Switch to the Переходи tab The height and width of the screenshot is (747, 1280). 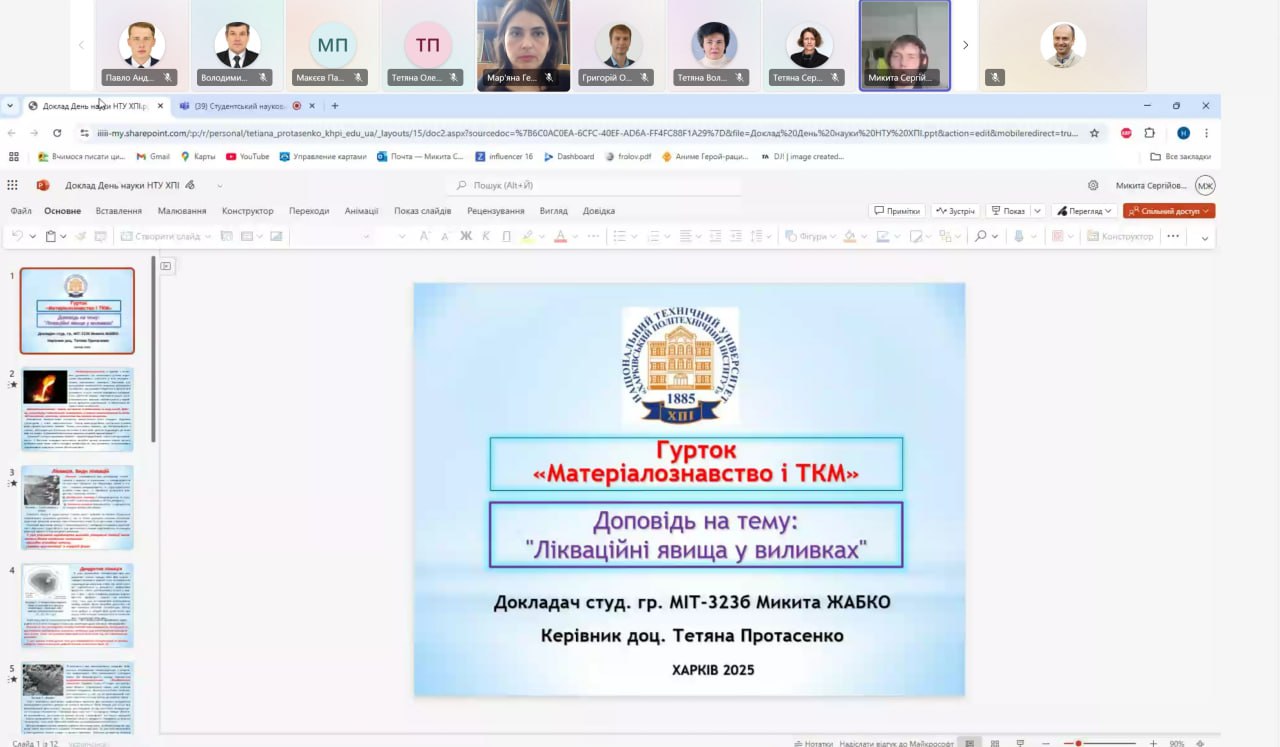tap(309, 211)
